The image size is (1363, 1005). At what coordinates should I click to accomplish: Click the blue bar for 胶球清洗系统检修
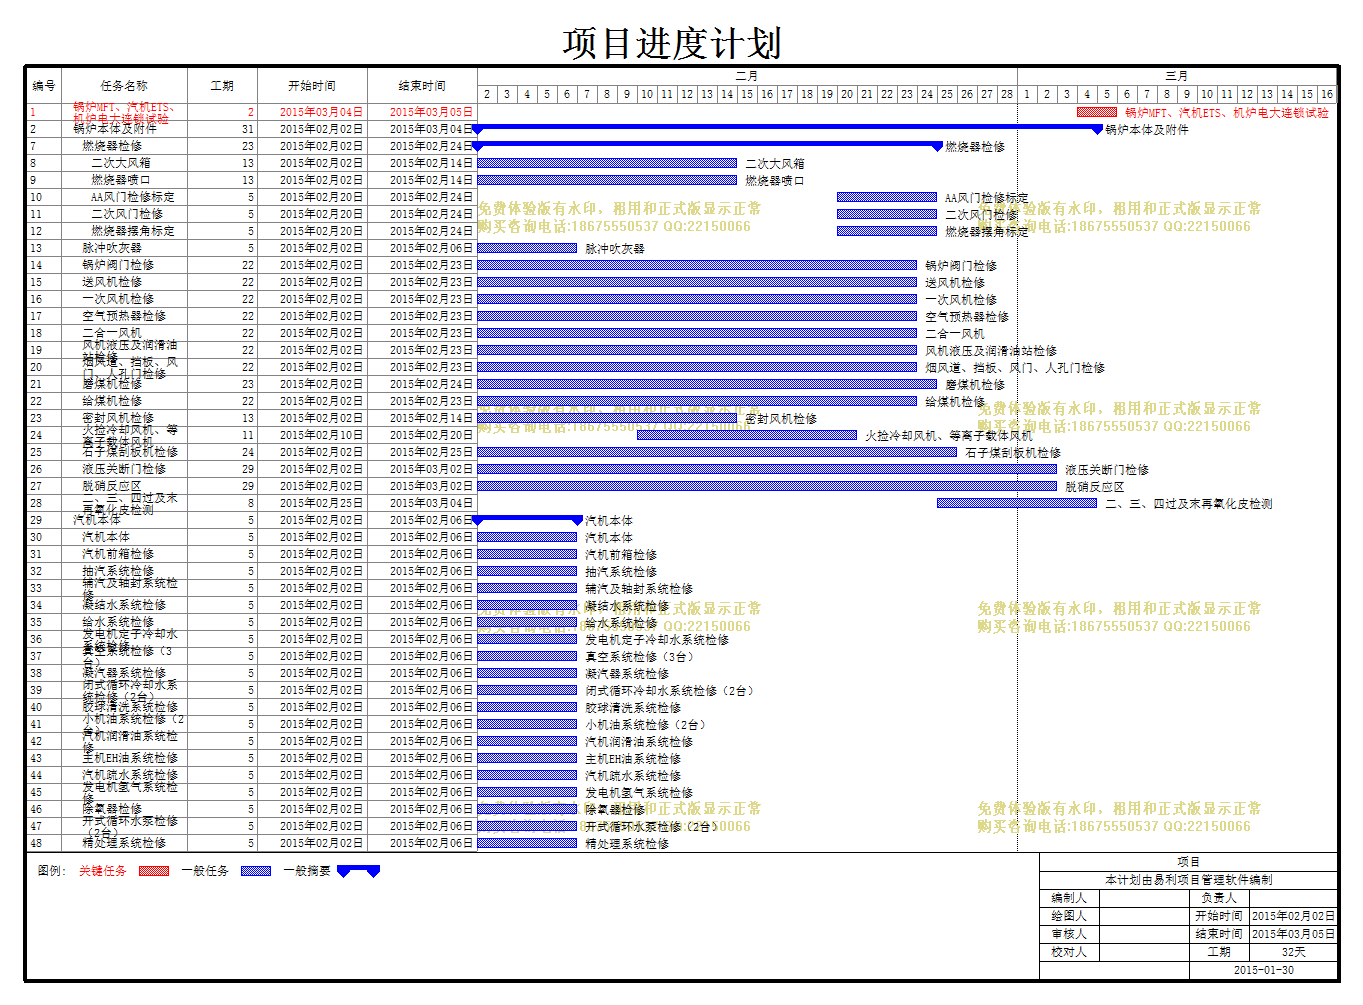[527, 707]
